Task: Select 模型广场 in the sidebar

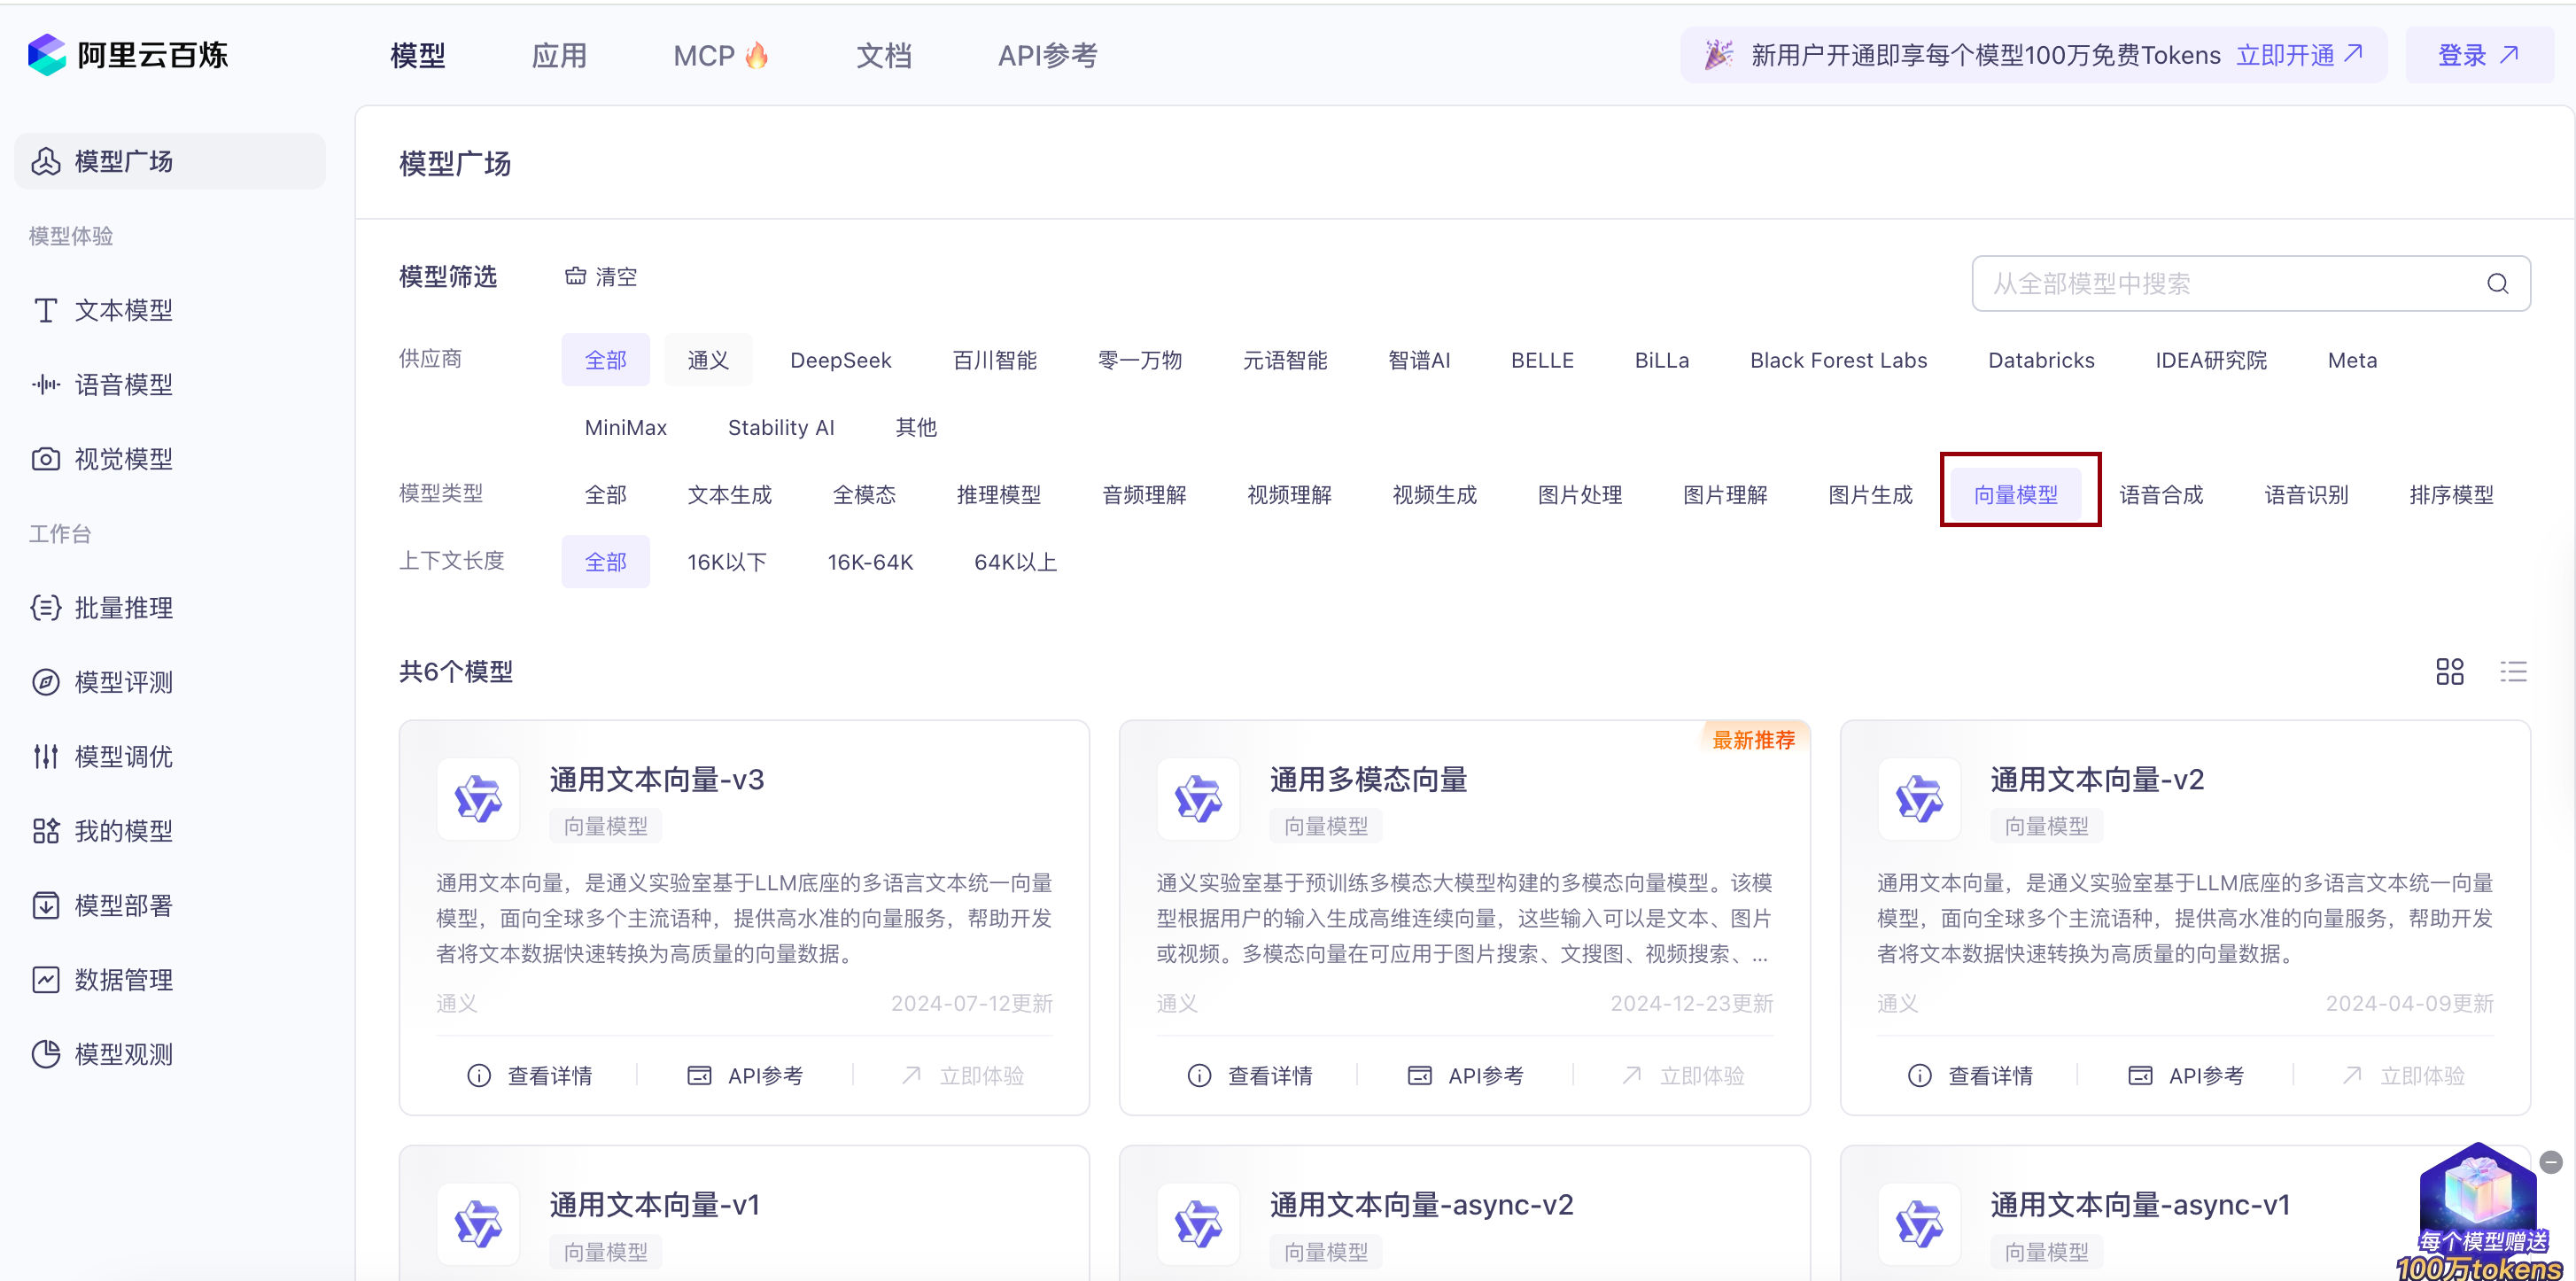Action: (x=170, y=161)
